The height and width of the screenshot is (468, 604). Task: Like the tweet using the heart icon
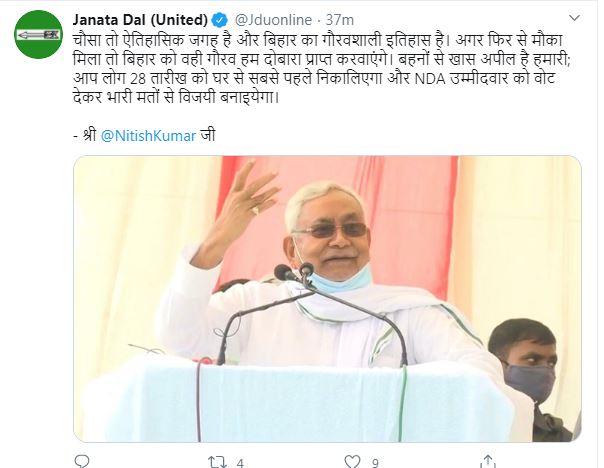(x=352, y=461)
